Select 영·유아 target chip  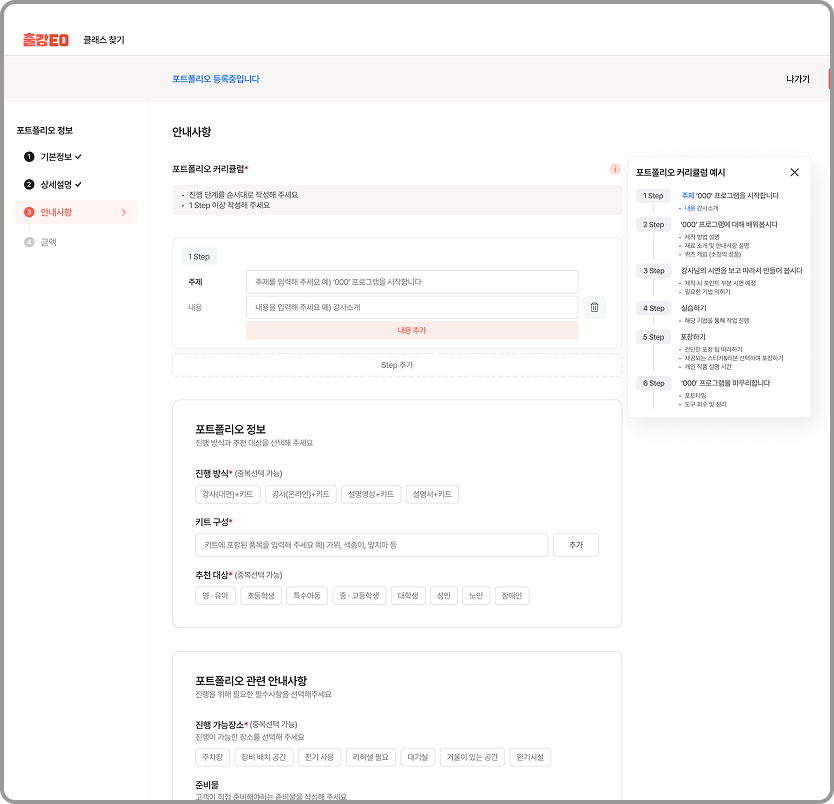click(x=215, y=596)
